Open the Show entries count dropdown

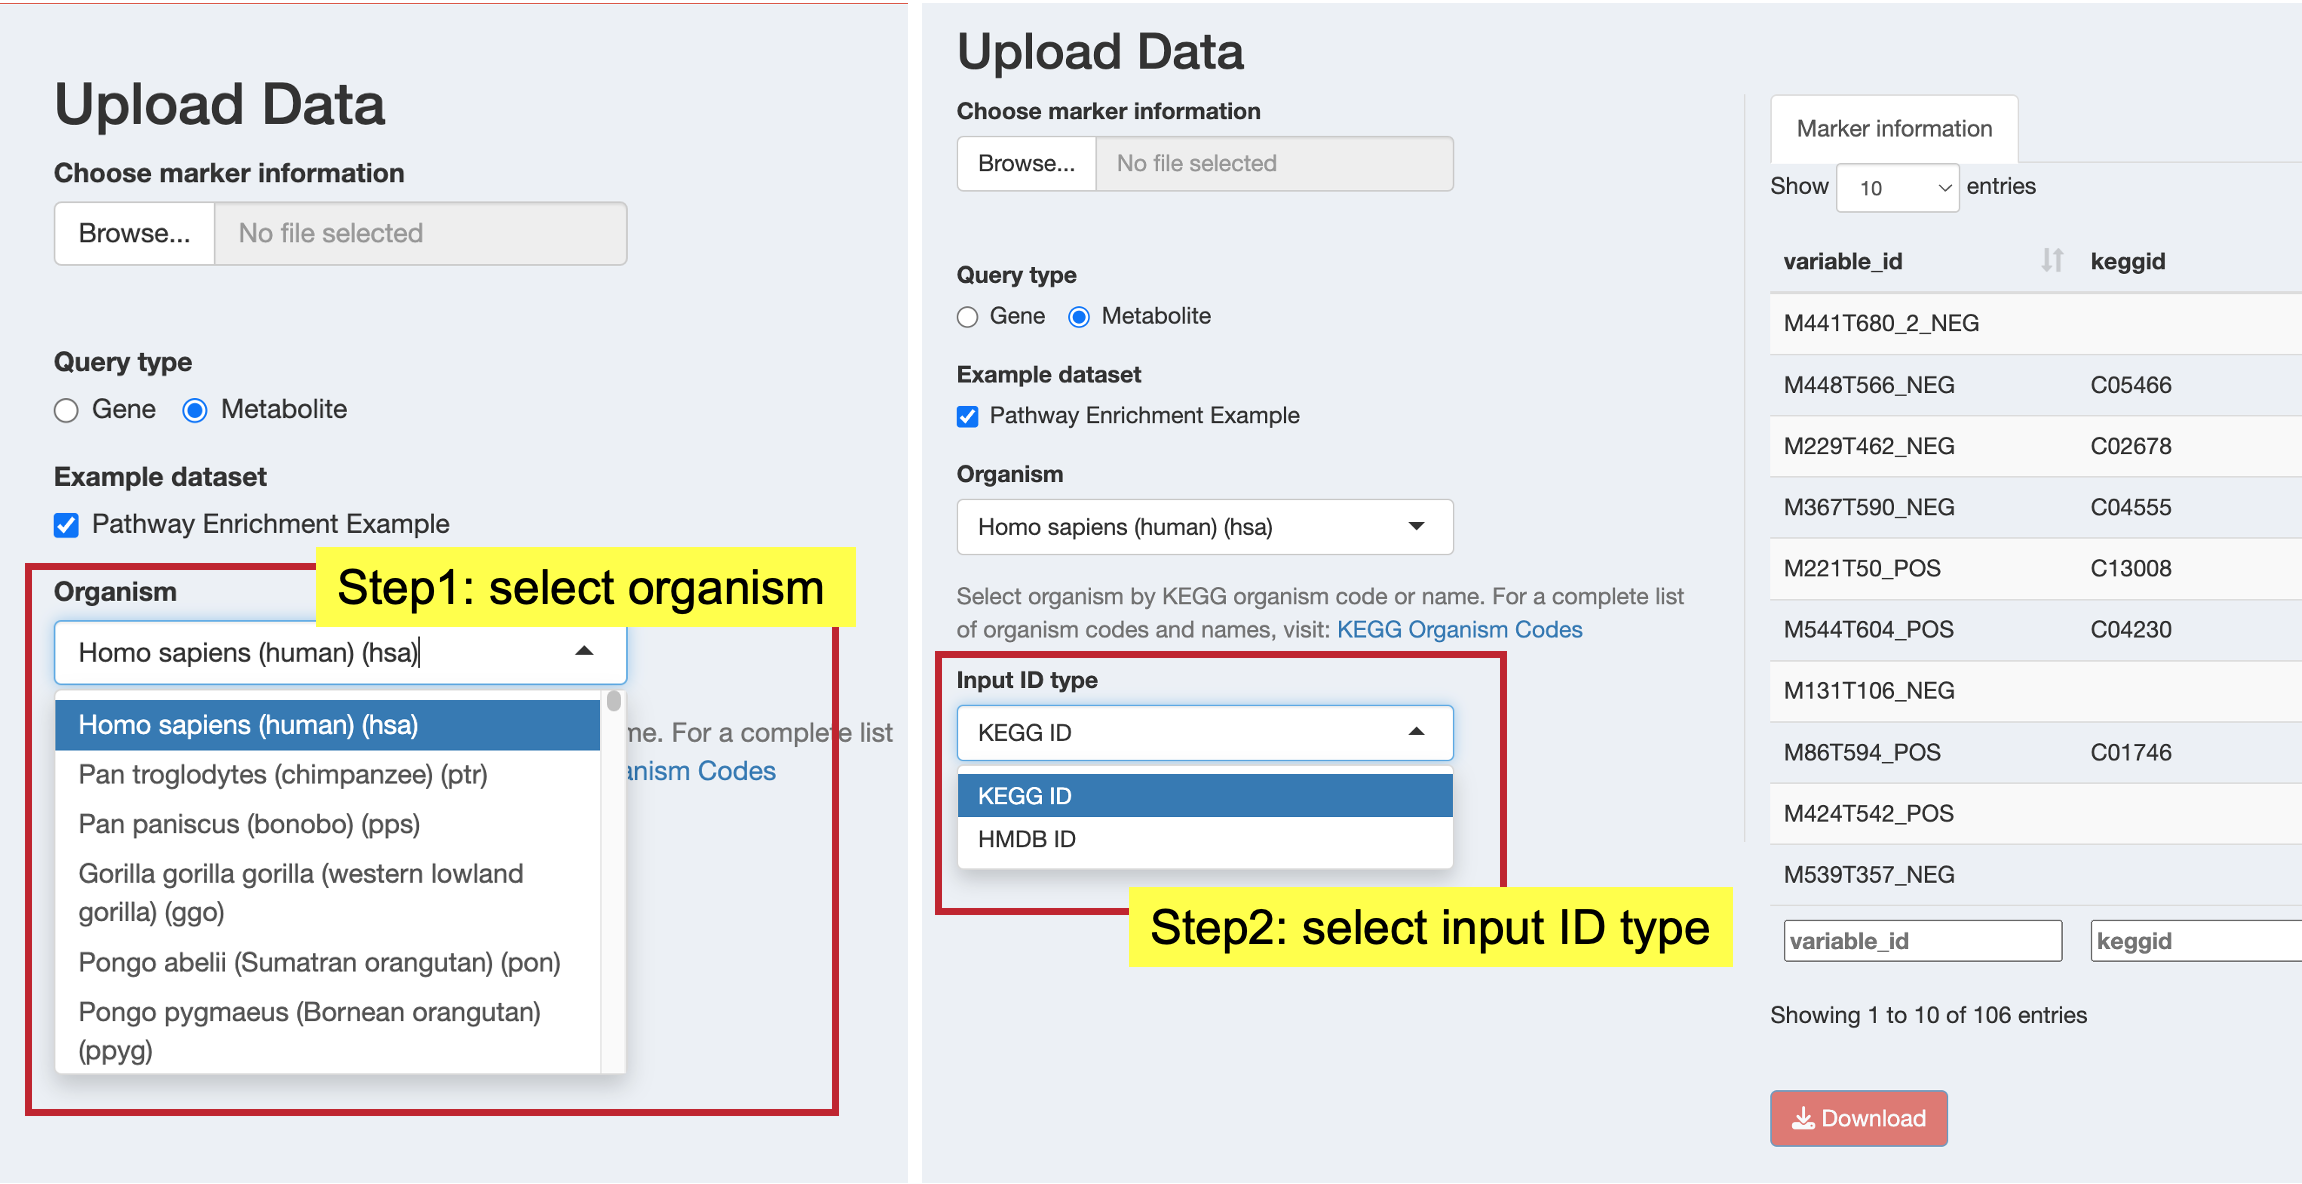pos(1898,188)
